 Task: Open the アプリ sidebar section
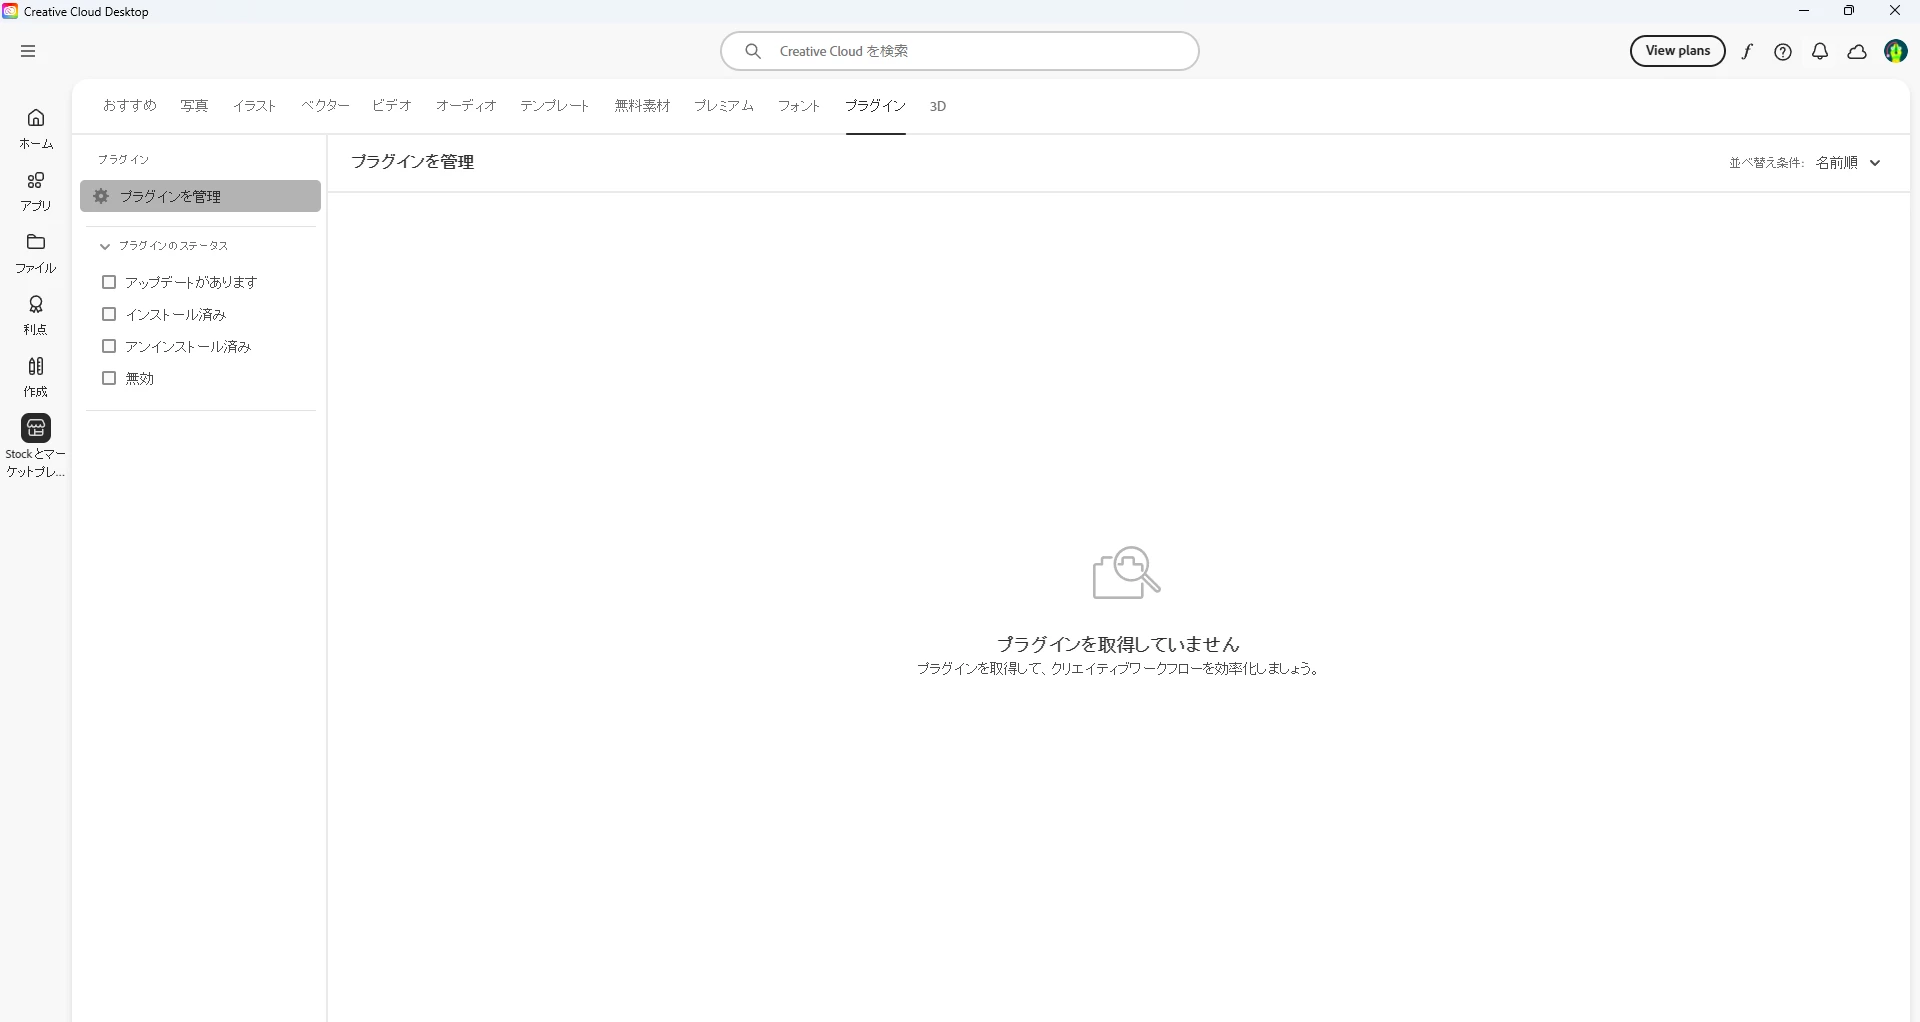click(x=36, y=191)
